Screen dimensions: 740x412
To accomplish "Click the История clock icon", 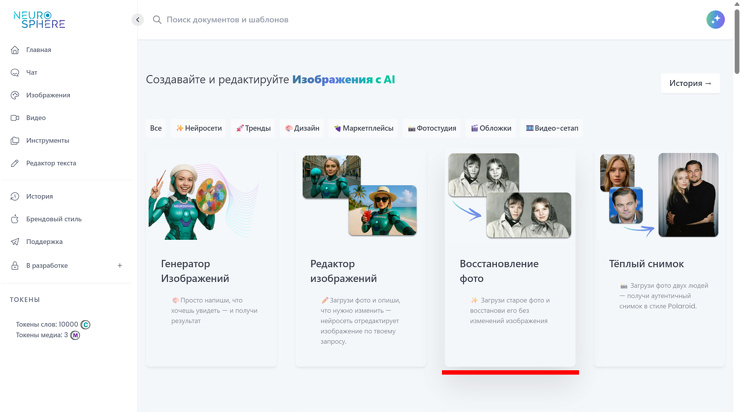I will click(15, 197).
